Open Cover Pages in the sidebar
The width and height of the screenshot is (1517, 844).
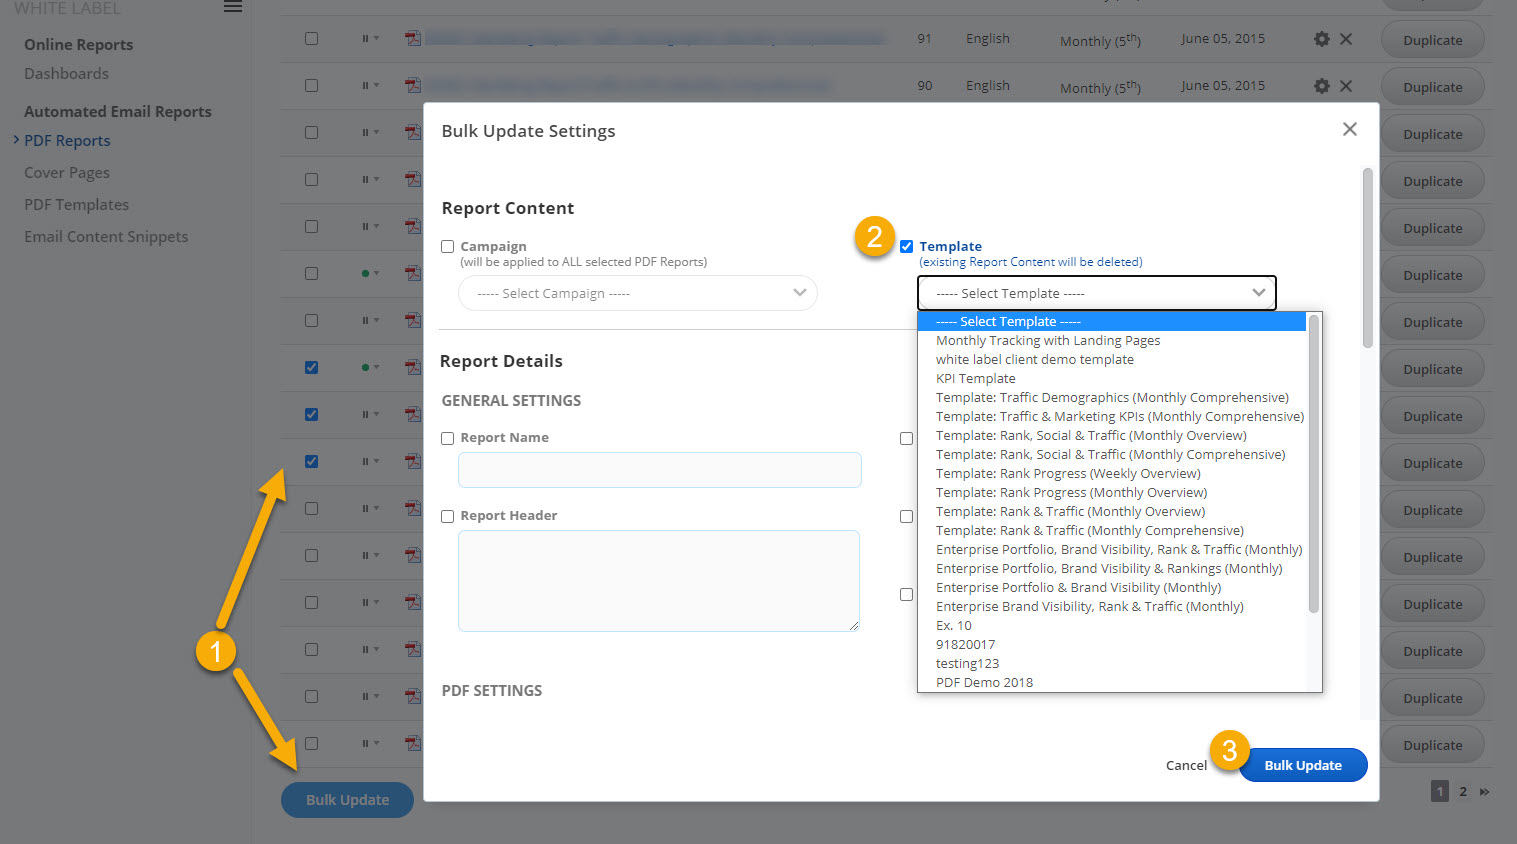[67, 173]
